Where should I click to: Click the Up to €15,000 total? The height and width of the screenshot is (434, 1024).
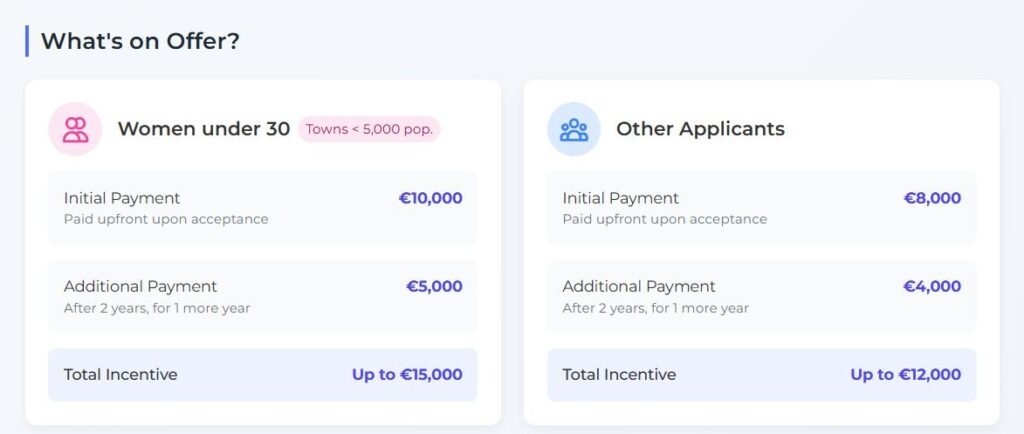coord(407,375)
